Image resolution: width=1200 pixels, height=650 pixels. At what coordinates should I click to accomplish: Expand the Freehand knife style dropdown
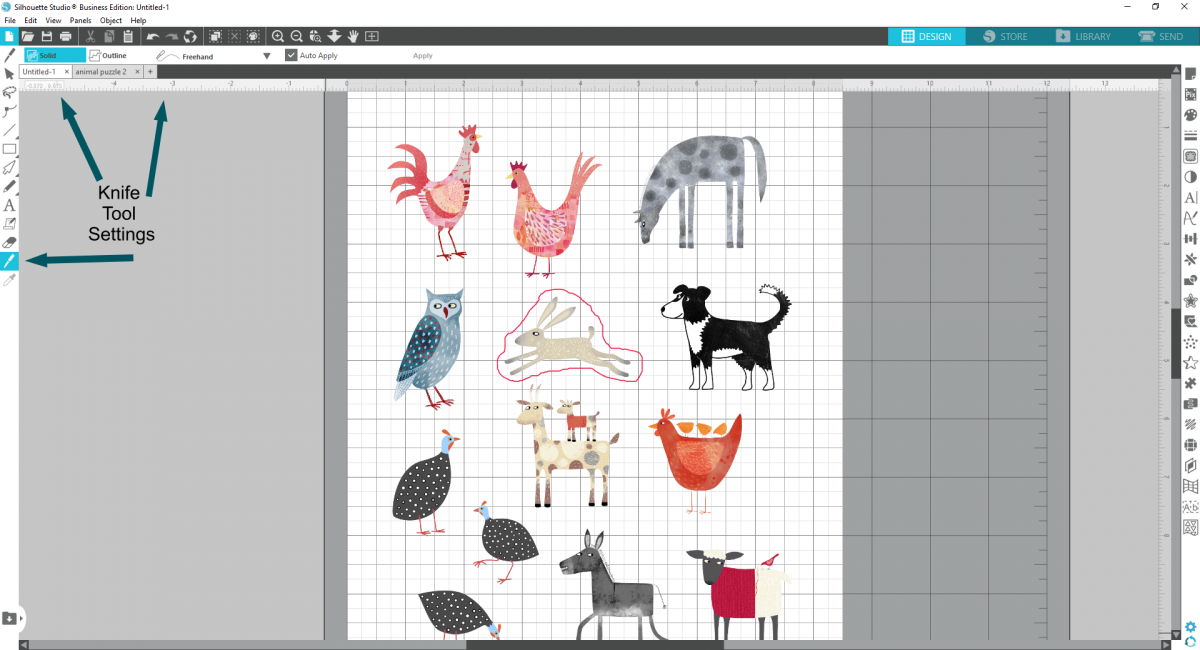click(266, 56)
